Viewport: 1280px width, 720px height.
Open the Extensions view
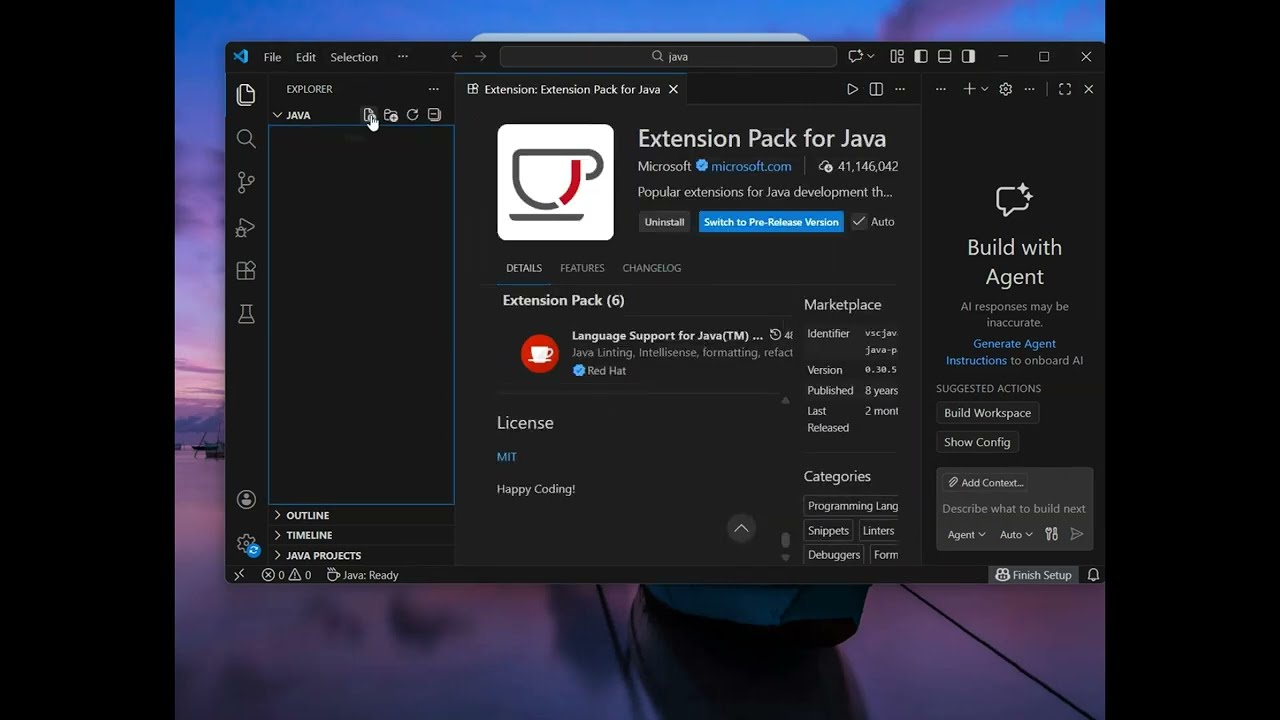click(x=246, y=271)
